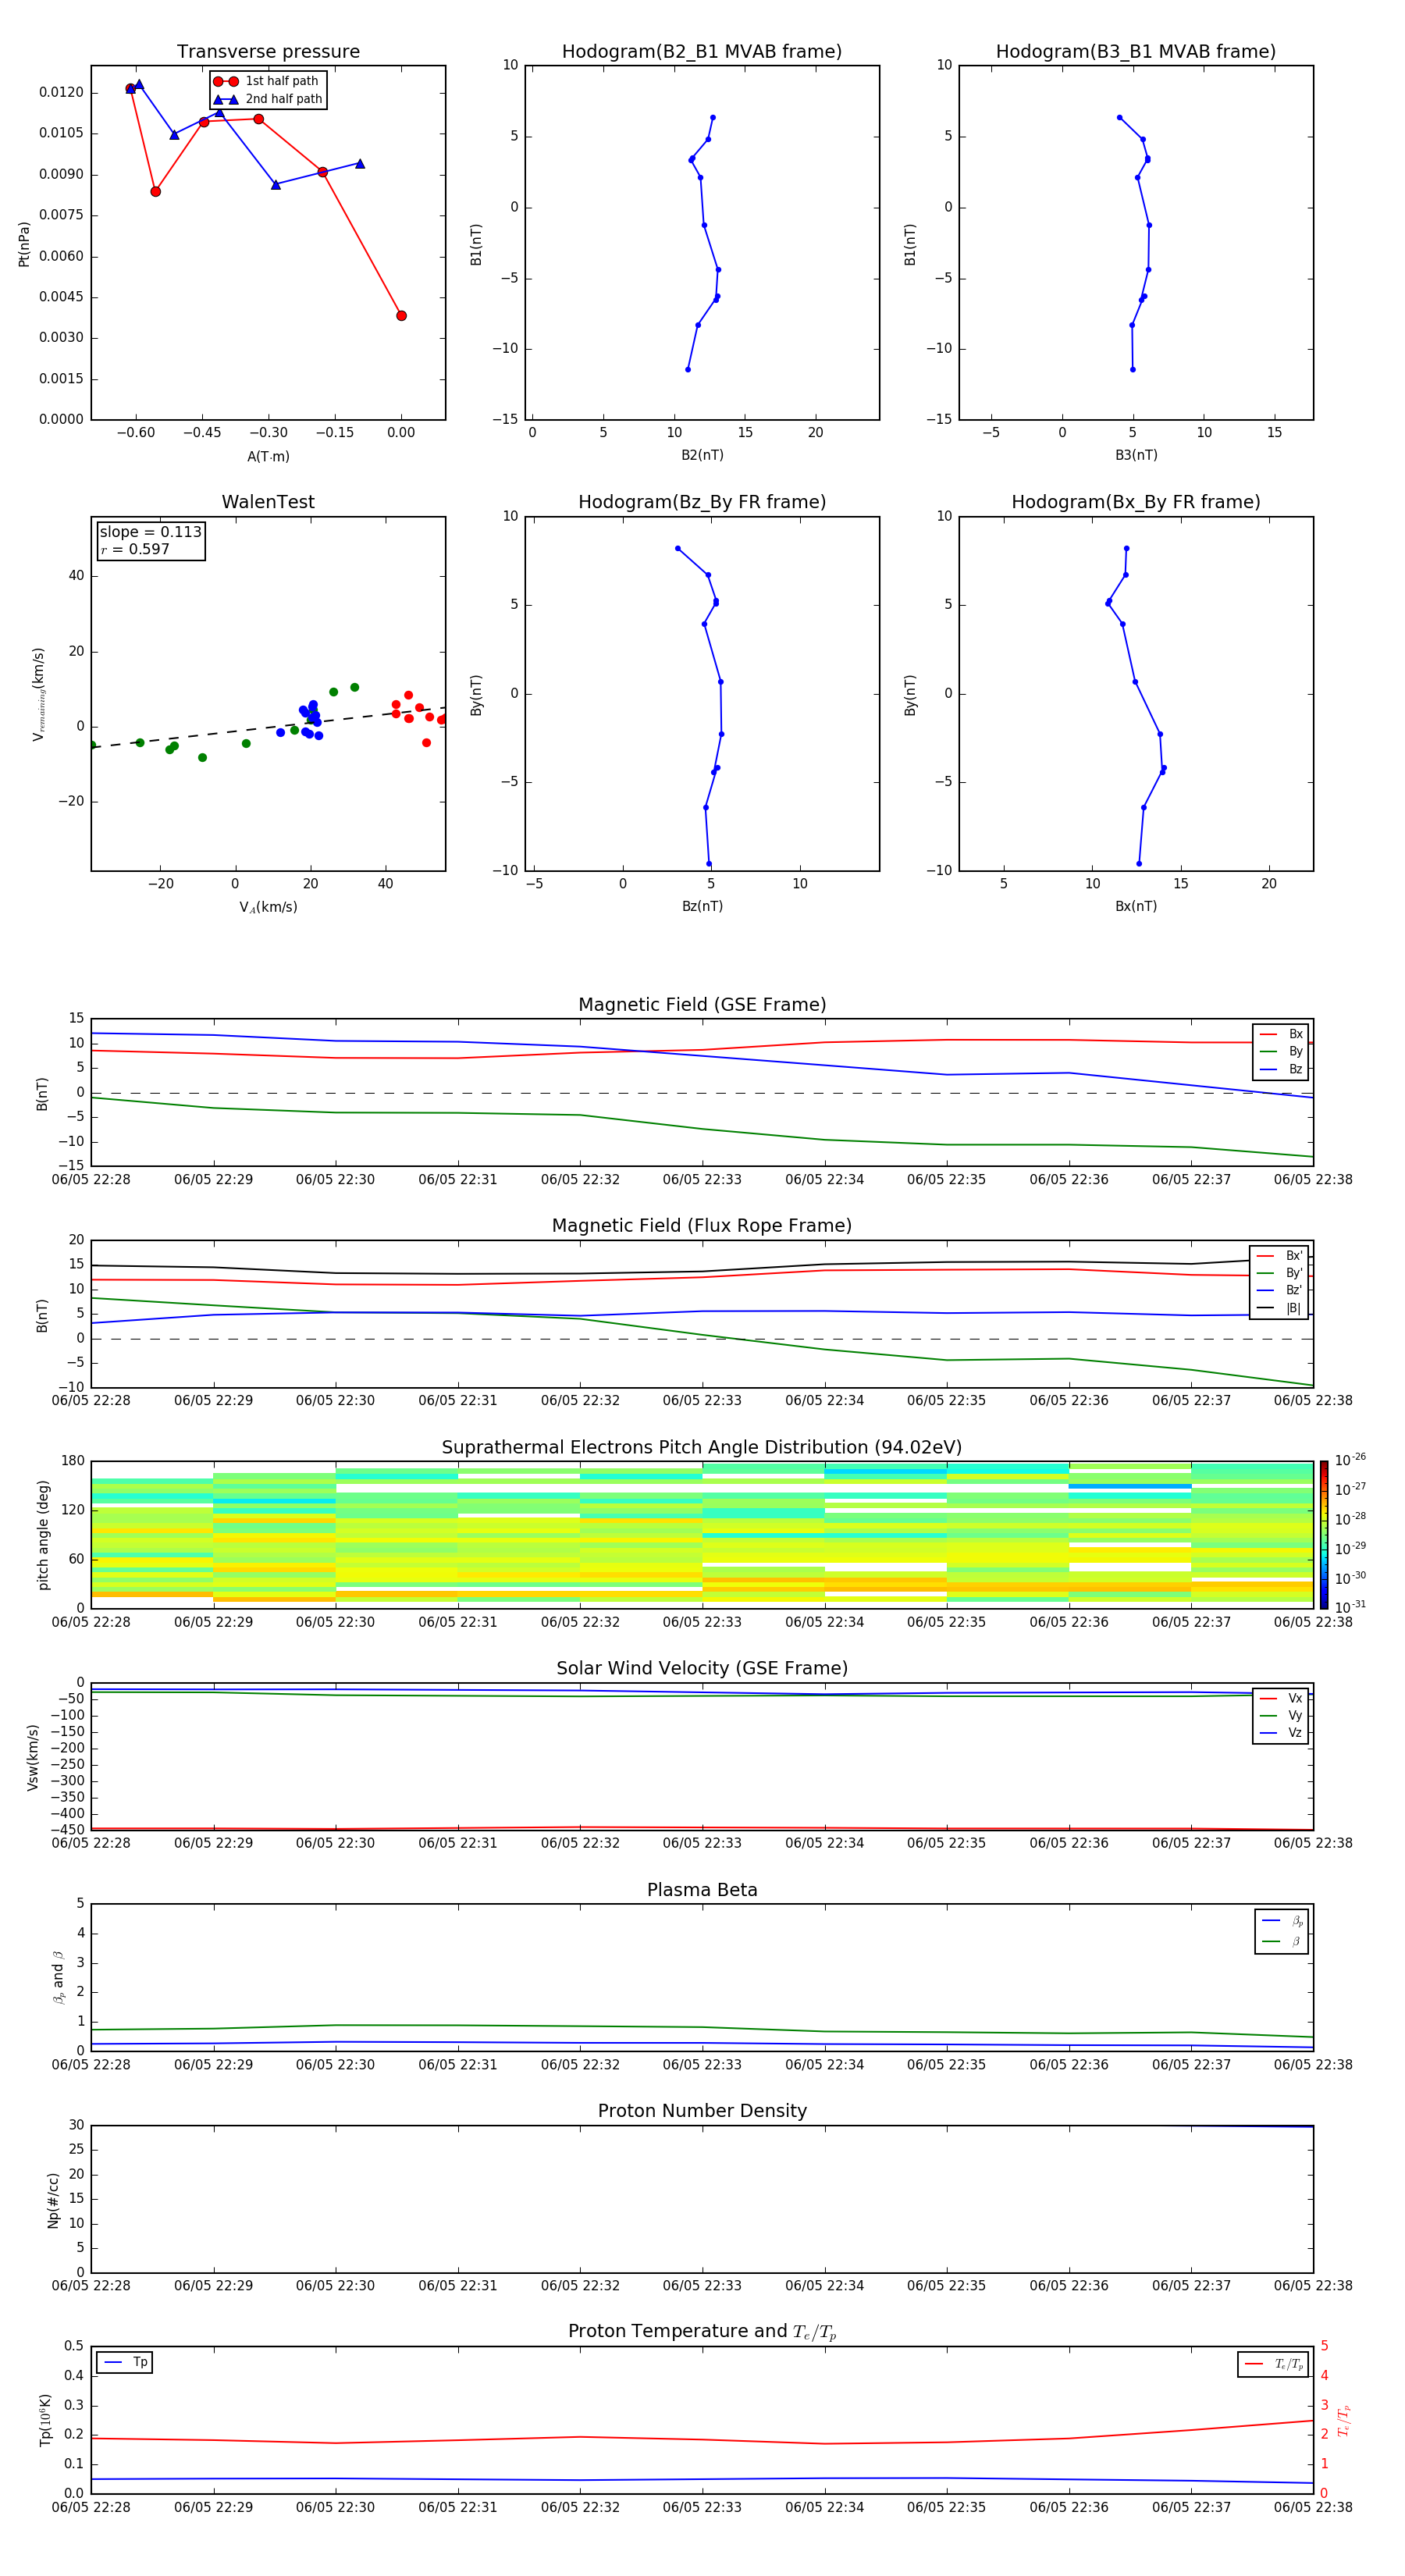Click the '10^-26' colorbar label
The width and height of the screenshot is (1405, 2576).
pos(1350,1460)
